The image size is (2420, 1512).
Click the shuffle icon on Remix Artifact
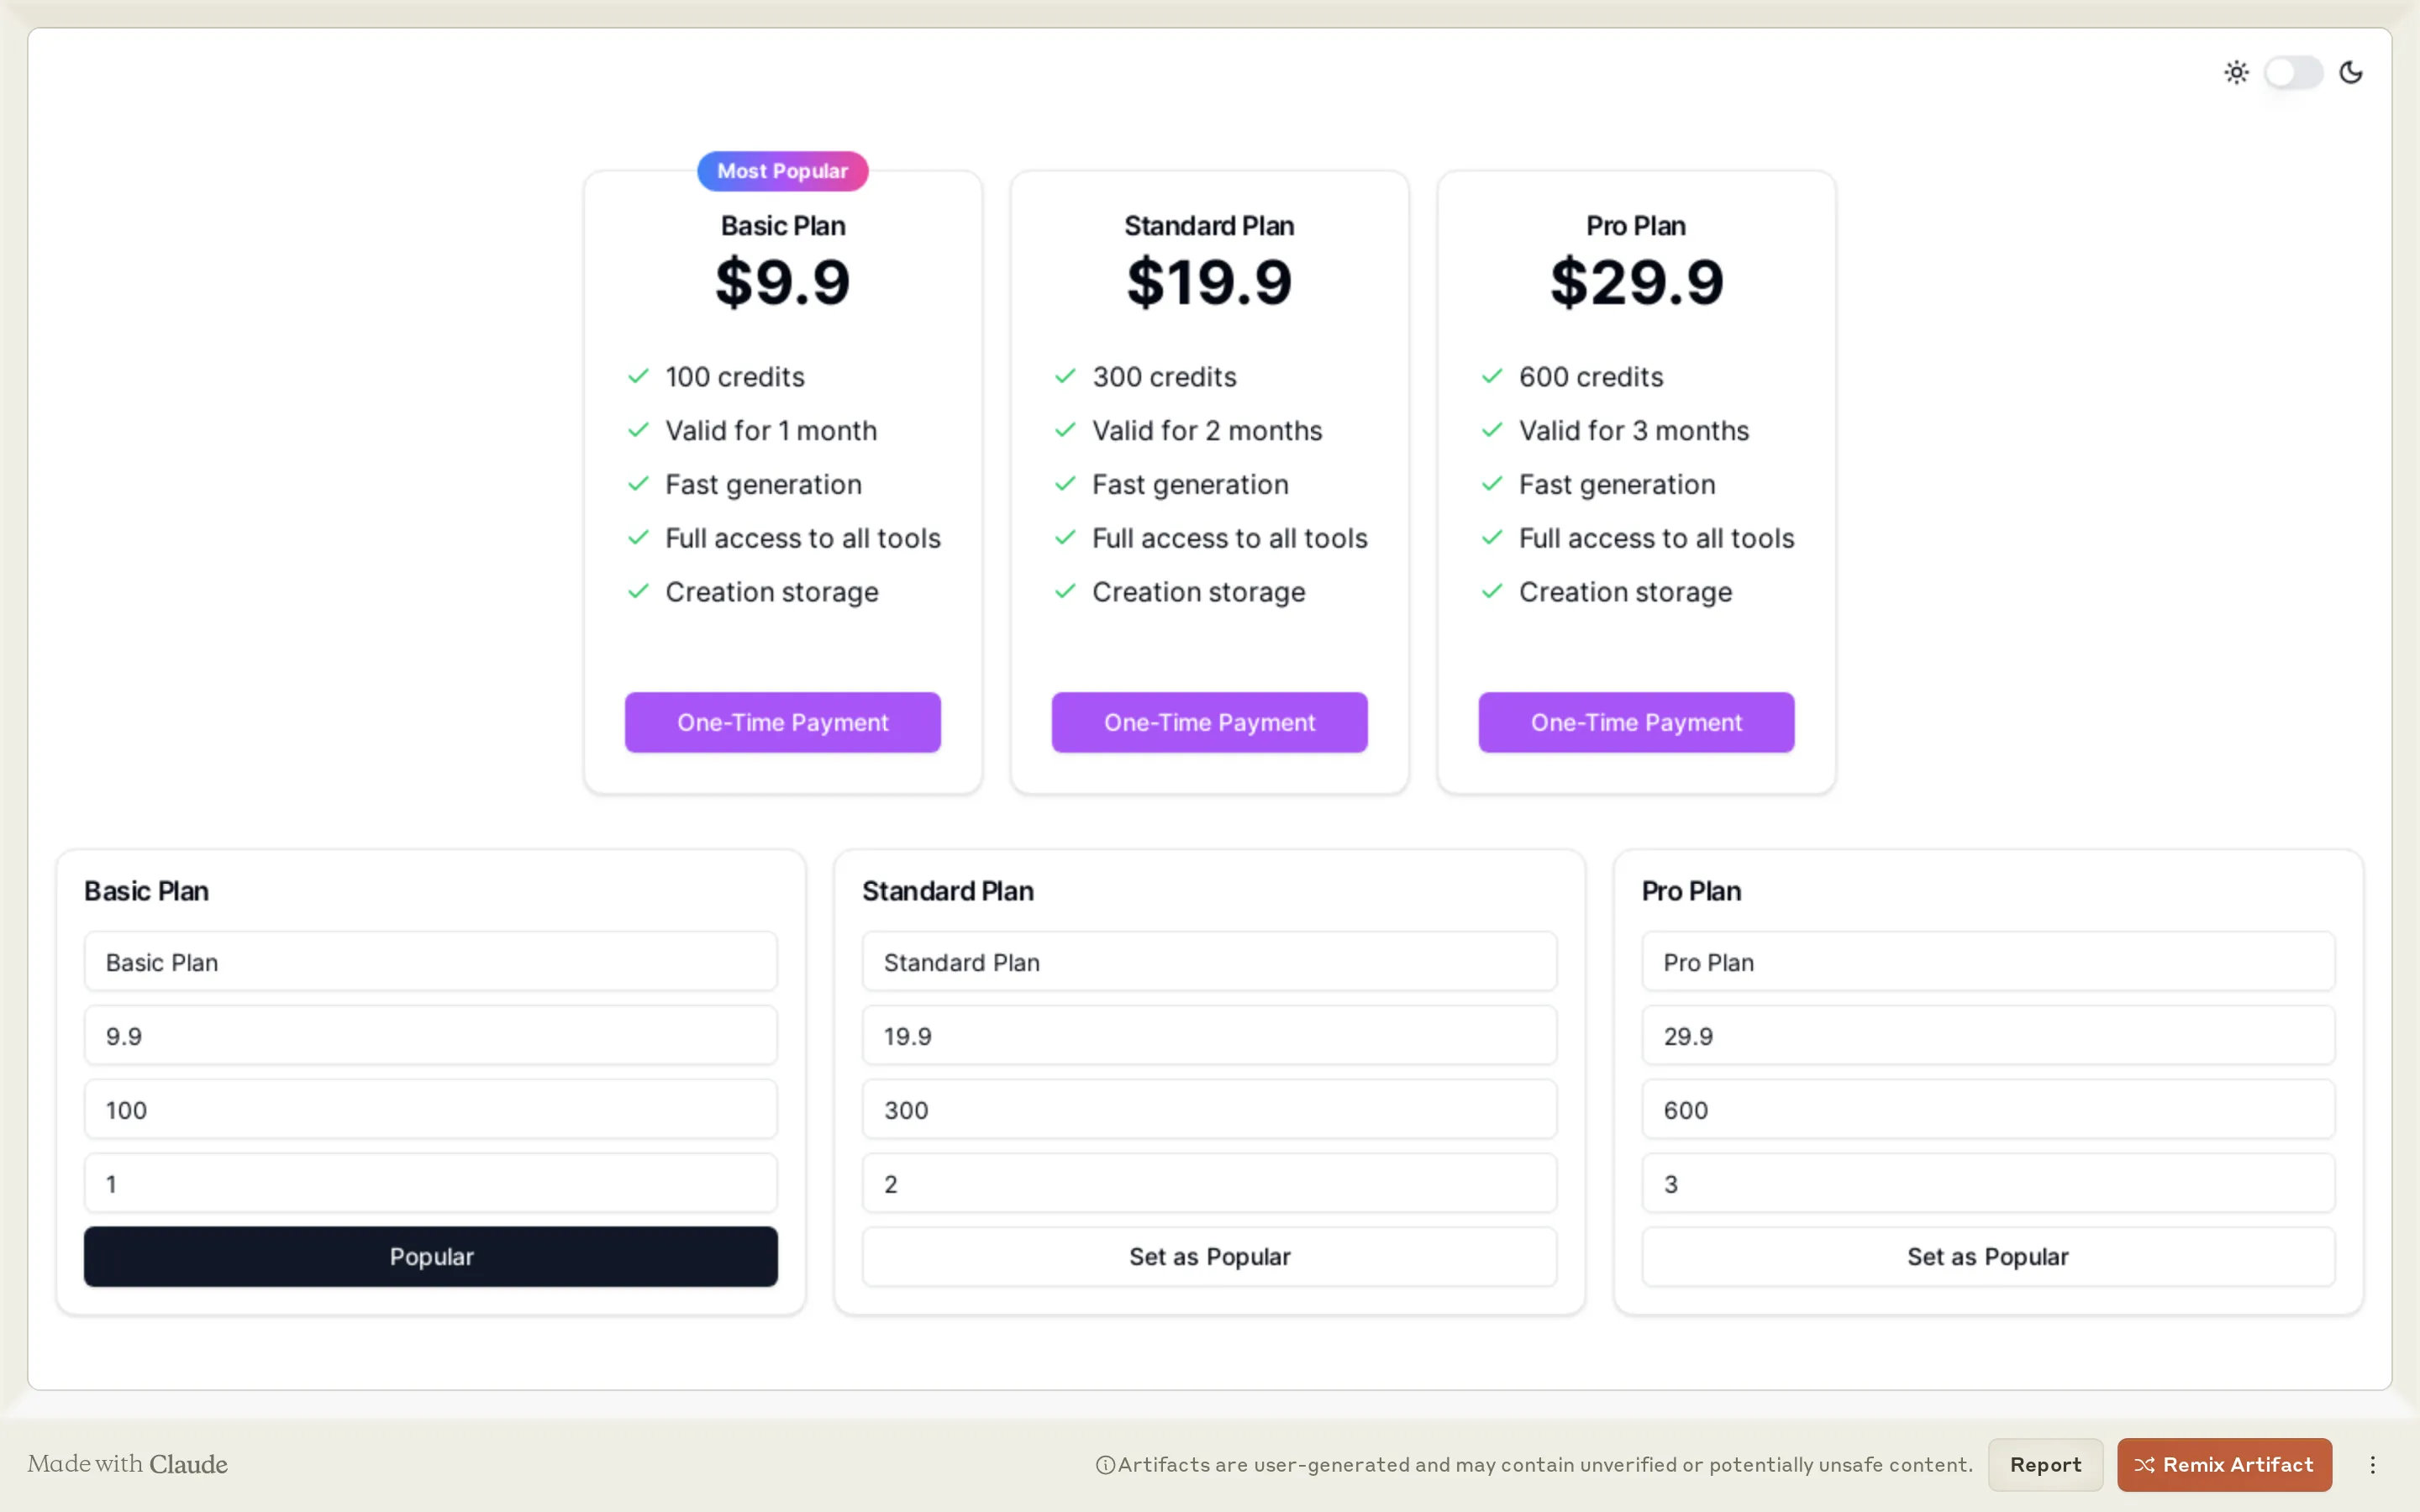[x=2146, y=1464]
